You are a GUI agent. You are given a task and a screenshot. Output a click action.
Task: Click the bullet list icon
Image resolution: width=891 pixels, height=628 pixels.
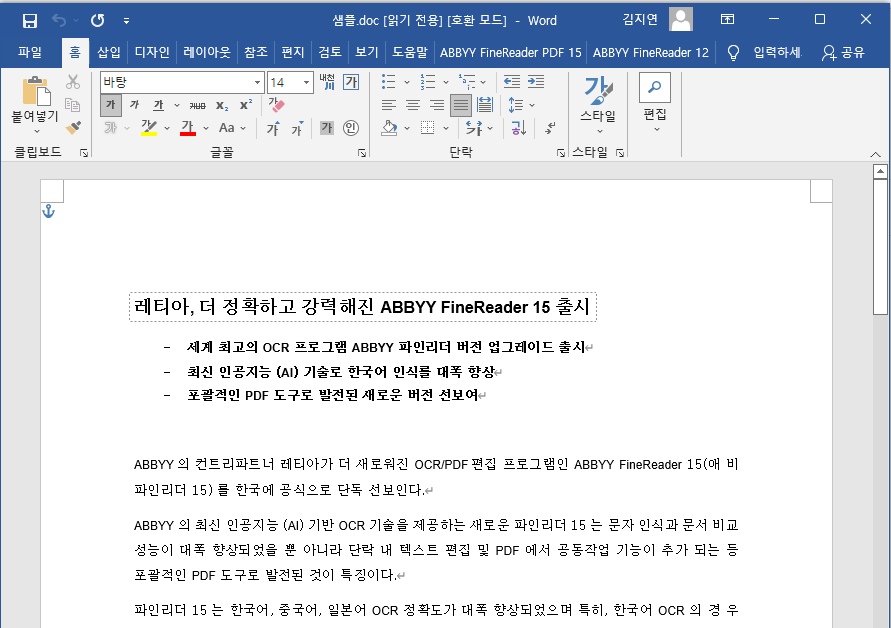[x=389, y=82]
